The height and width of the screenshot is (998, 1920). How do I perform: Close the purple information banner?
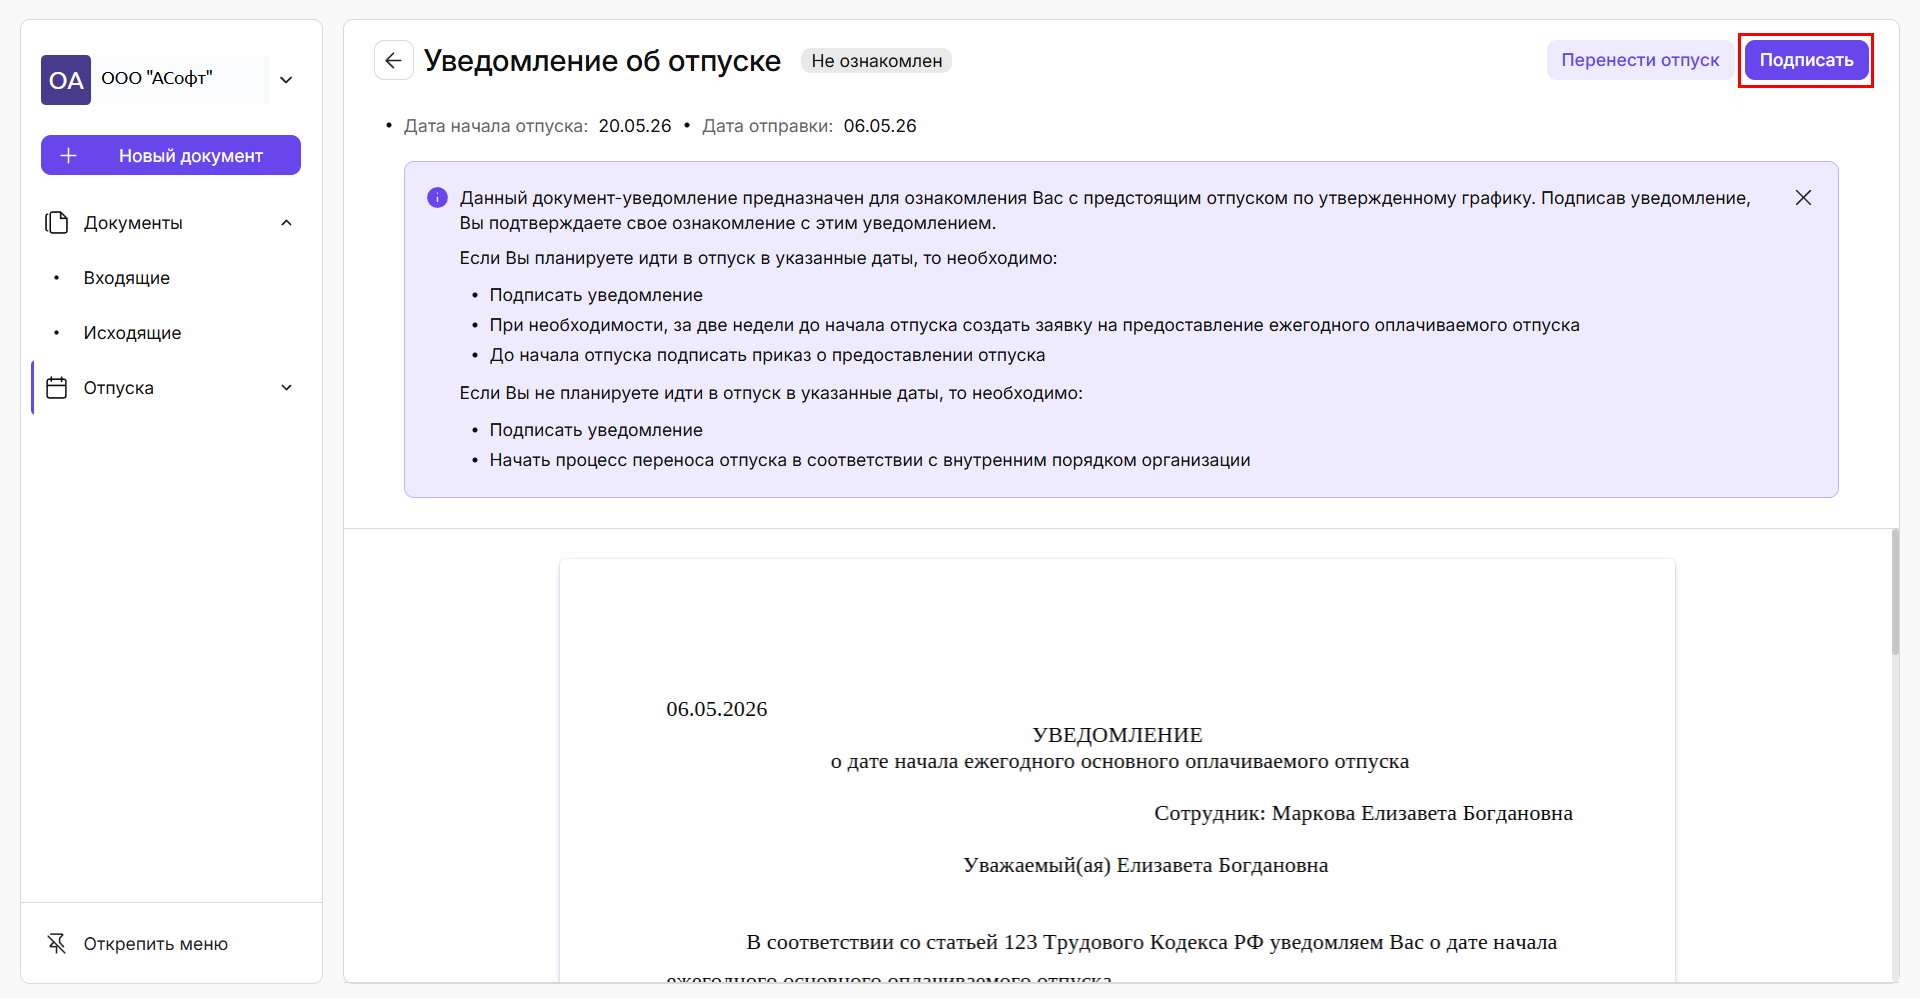pos(1803,198)
